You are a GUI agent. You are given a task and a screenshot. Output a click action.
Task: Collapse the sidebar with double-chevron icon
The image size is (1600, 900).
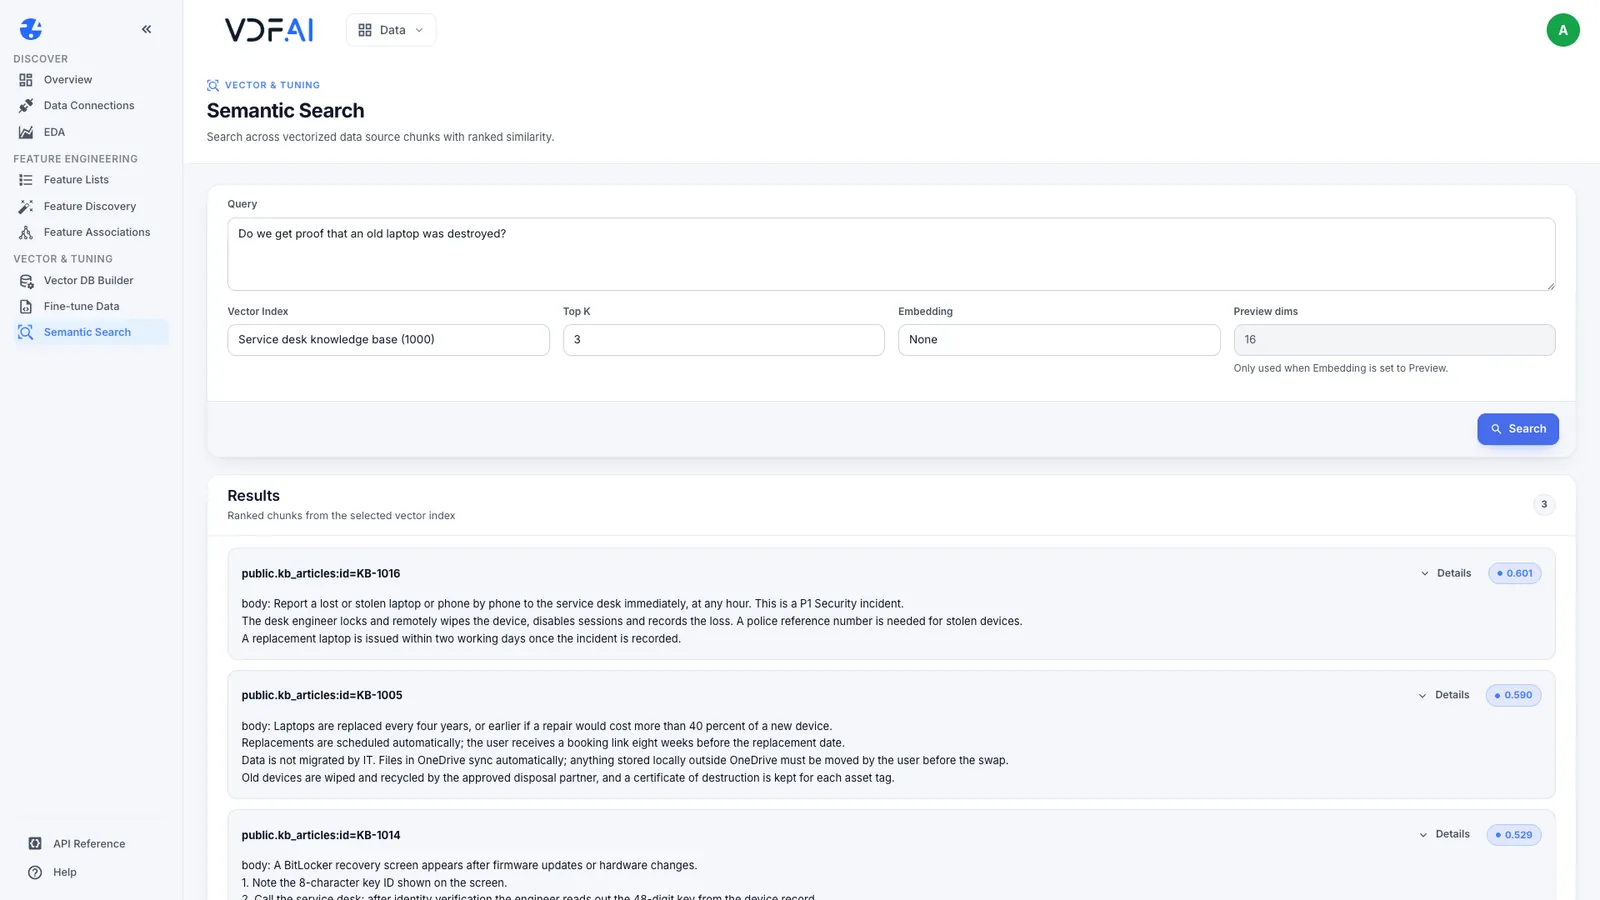[x=146, y=29]
